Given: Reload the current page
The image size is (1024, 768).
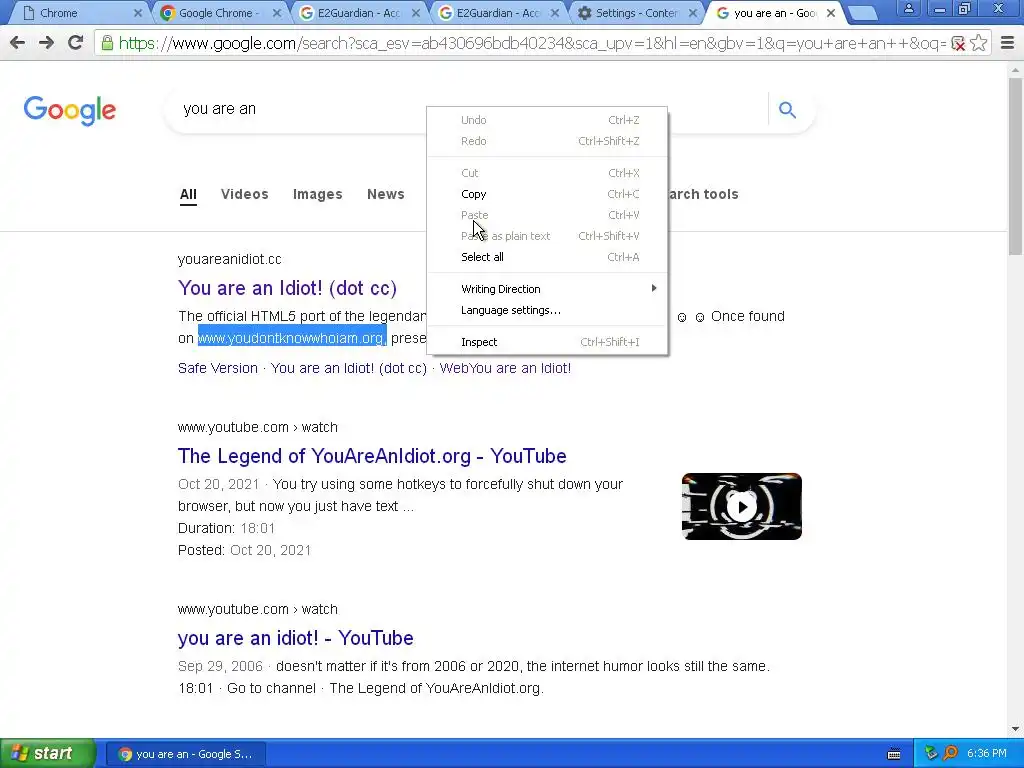Looking at the screenshot, I should pyautogui.click(x=75, y=43).
